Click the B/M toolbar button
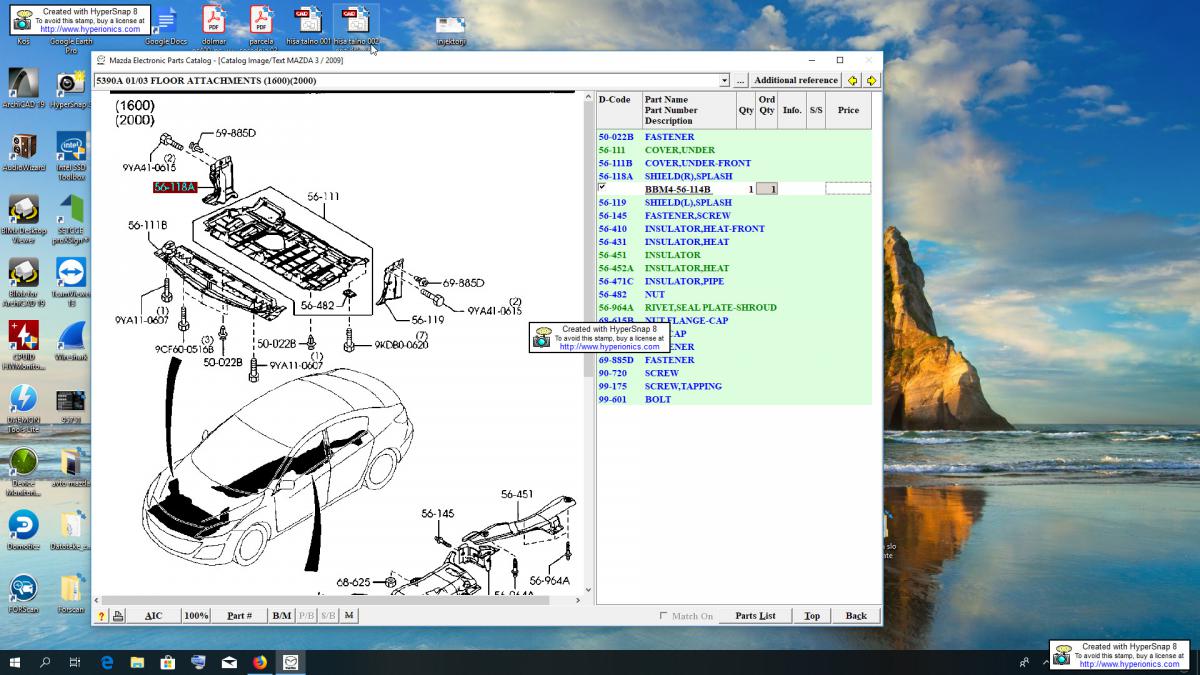Viewport: 1200px width, 675px height. (282, 616)
